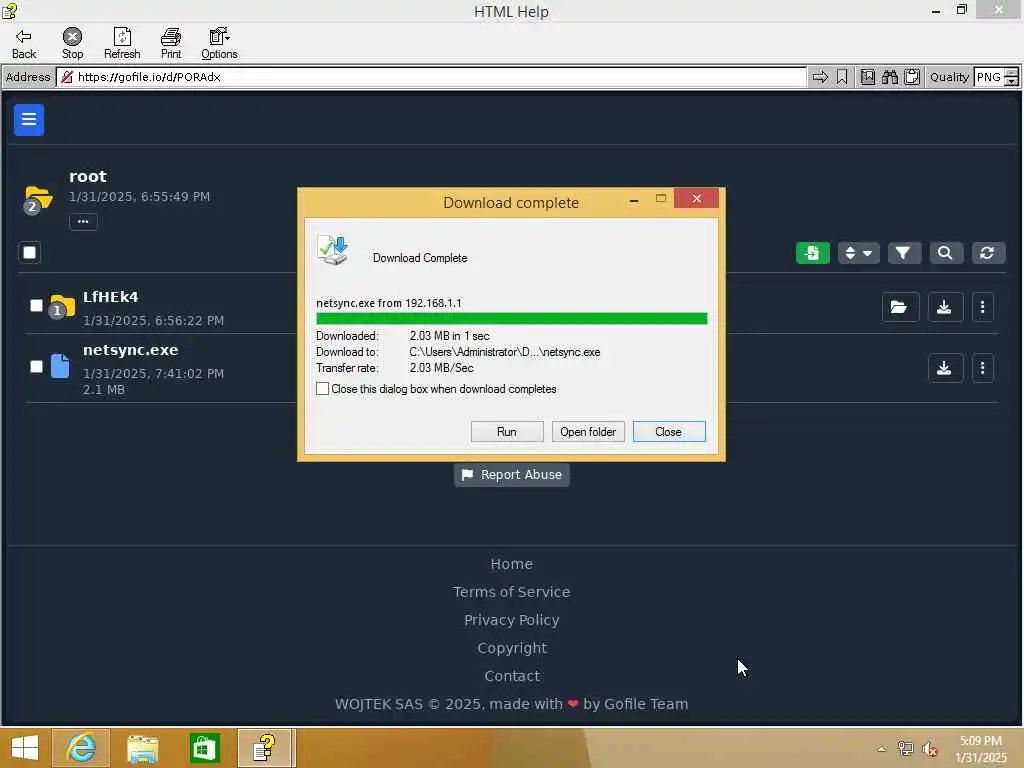
Task: Click the search magnifier button
Action: pos(945,253)
